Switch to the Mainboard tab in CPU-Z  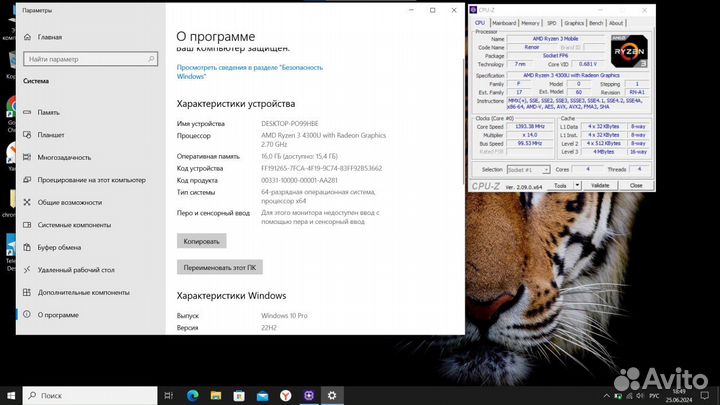[504, 23]
